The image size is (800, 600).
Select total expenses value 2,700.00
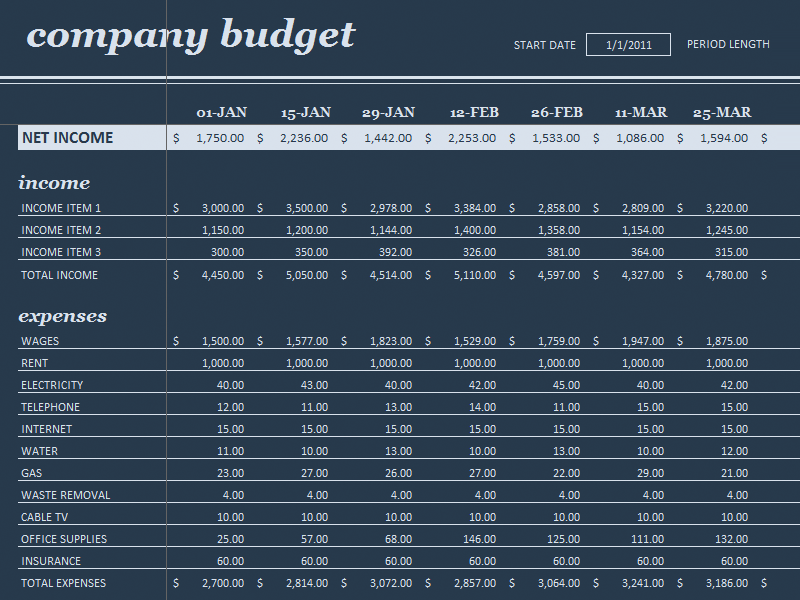pyautogui.click(x=223, y=583)
